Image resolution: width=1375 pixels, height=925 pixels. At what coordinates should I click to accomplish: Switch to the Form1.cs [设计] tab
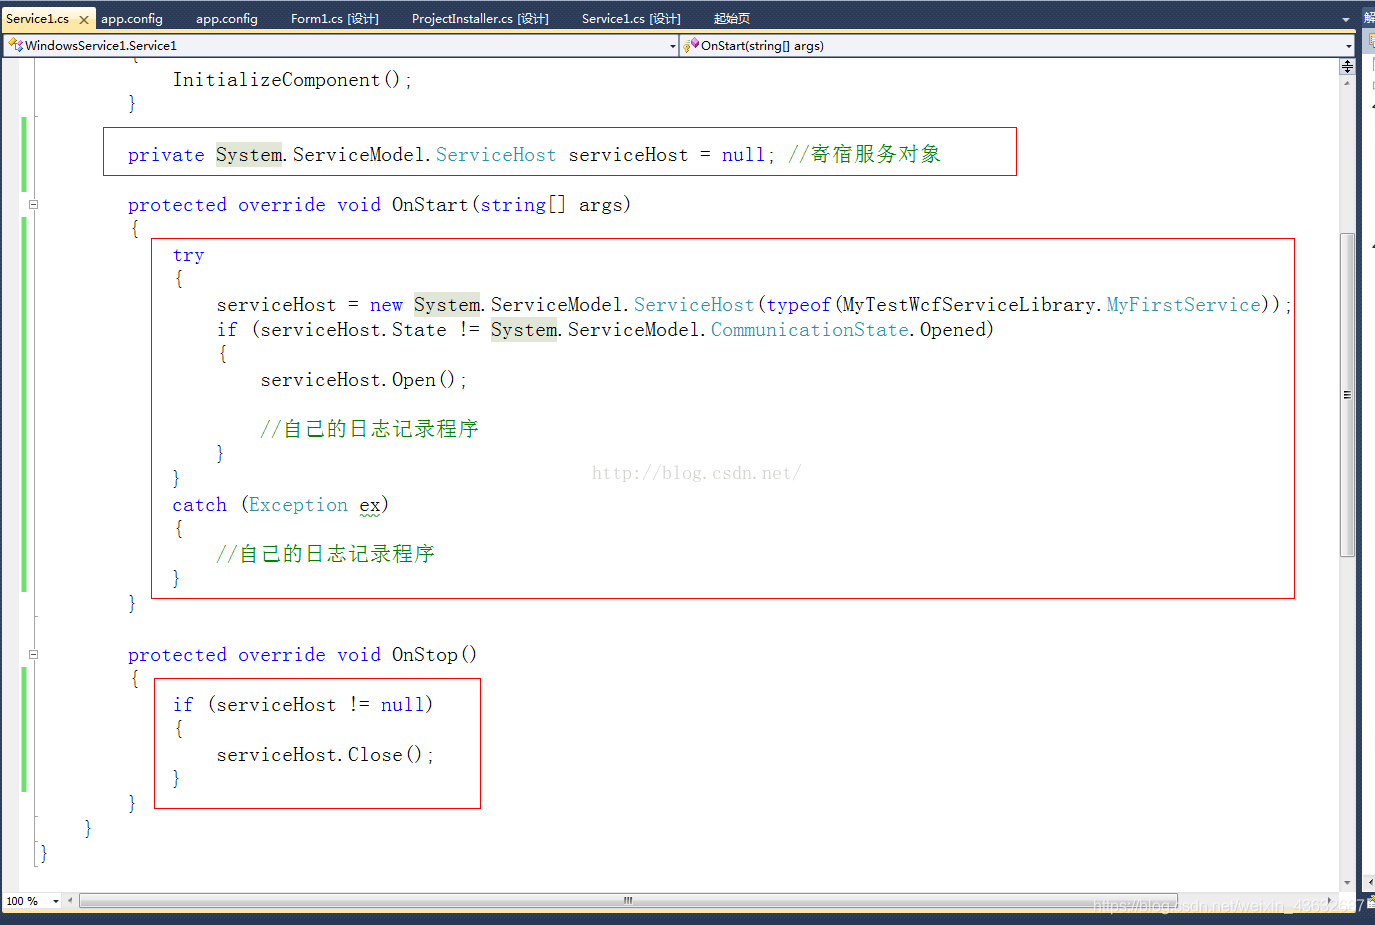[x=335, y=19]
